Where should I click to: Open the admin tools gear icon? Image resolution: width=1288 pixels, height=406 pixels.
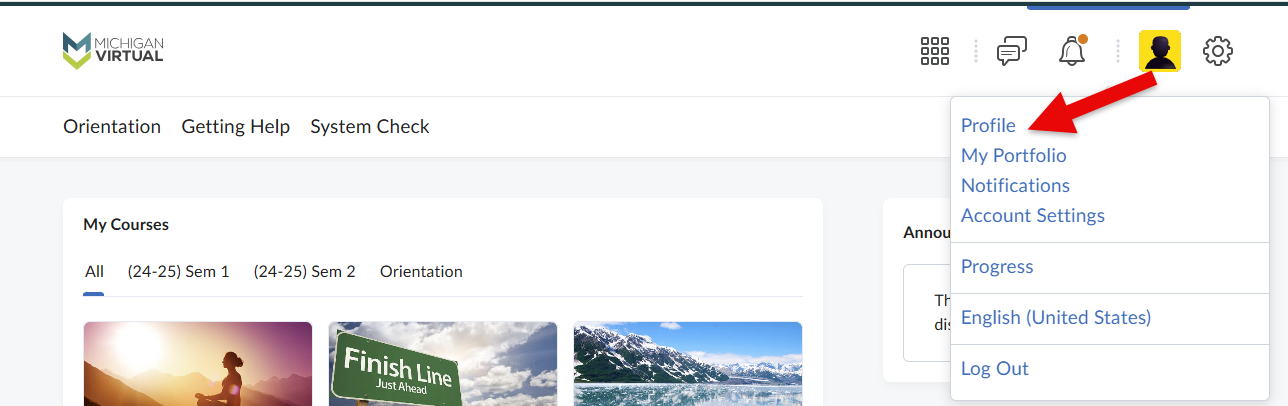tap(1217, 51)
